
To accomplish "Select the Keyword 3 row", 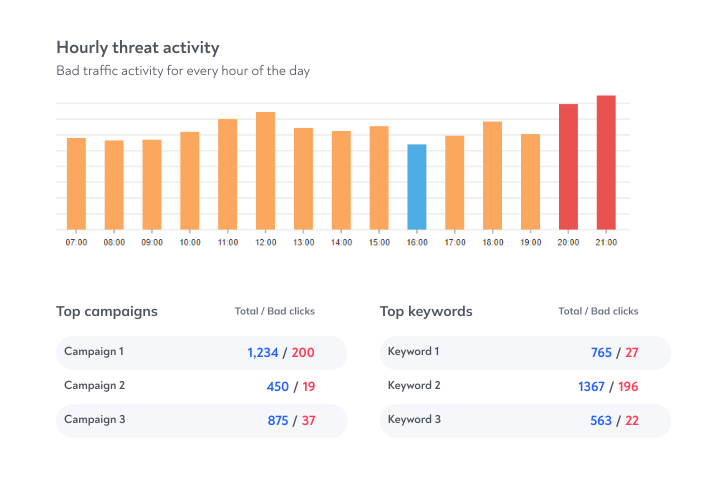I will click(x=525, y=420).
